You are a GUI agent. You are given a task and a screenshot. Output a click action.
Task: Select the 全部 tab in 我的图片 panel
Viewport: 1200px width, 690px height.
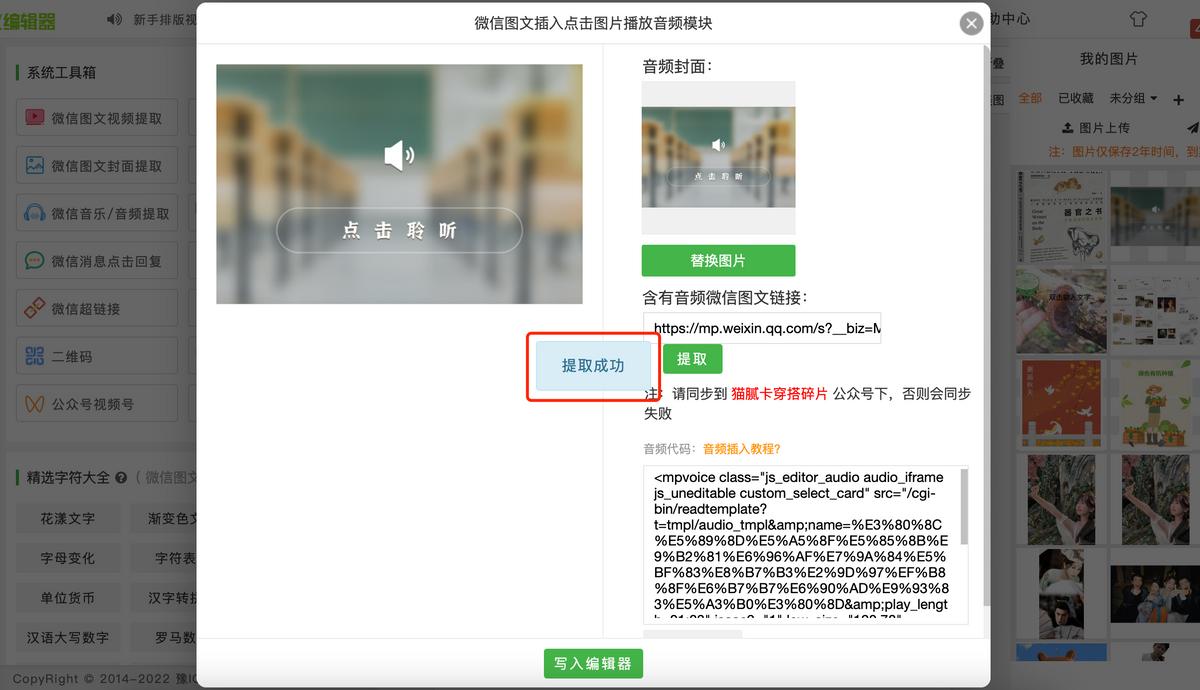[x=1029, y=98]
